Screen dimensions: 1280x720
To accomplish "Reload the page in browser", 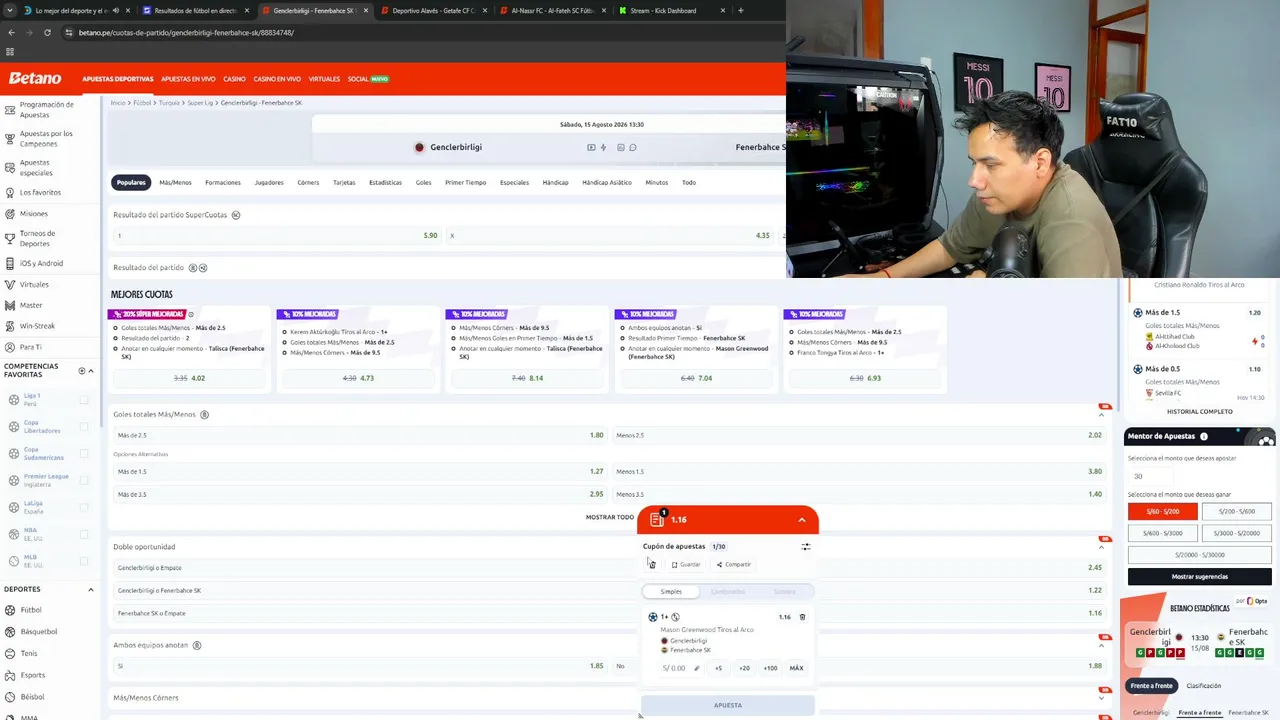I will tap(49, 32).
